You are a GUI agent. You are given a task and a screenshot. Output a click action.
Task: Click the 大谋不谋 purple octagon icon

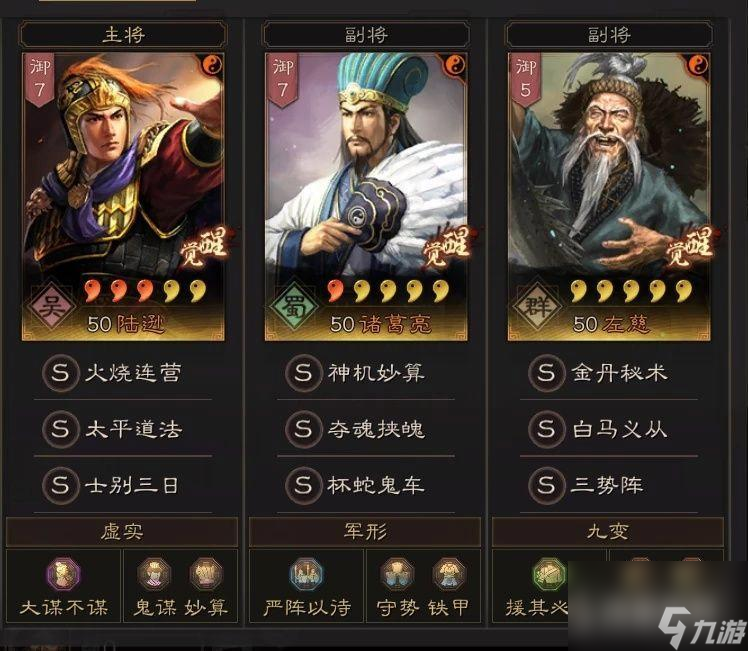coord(63,574)
